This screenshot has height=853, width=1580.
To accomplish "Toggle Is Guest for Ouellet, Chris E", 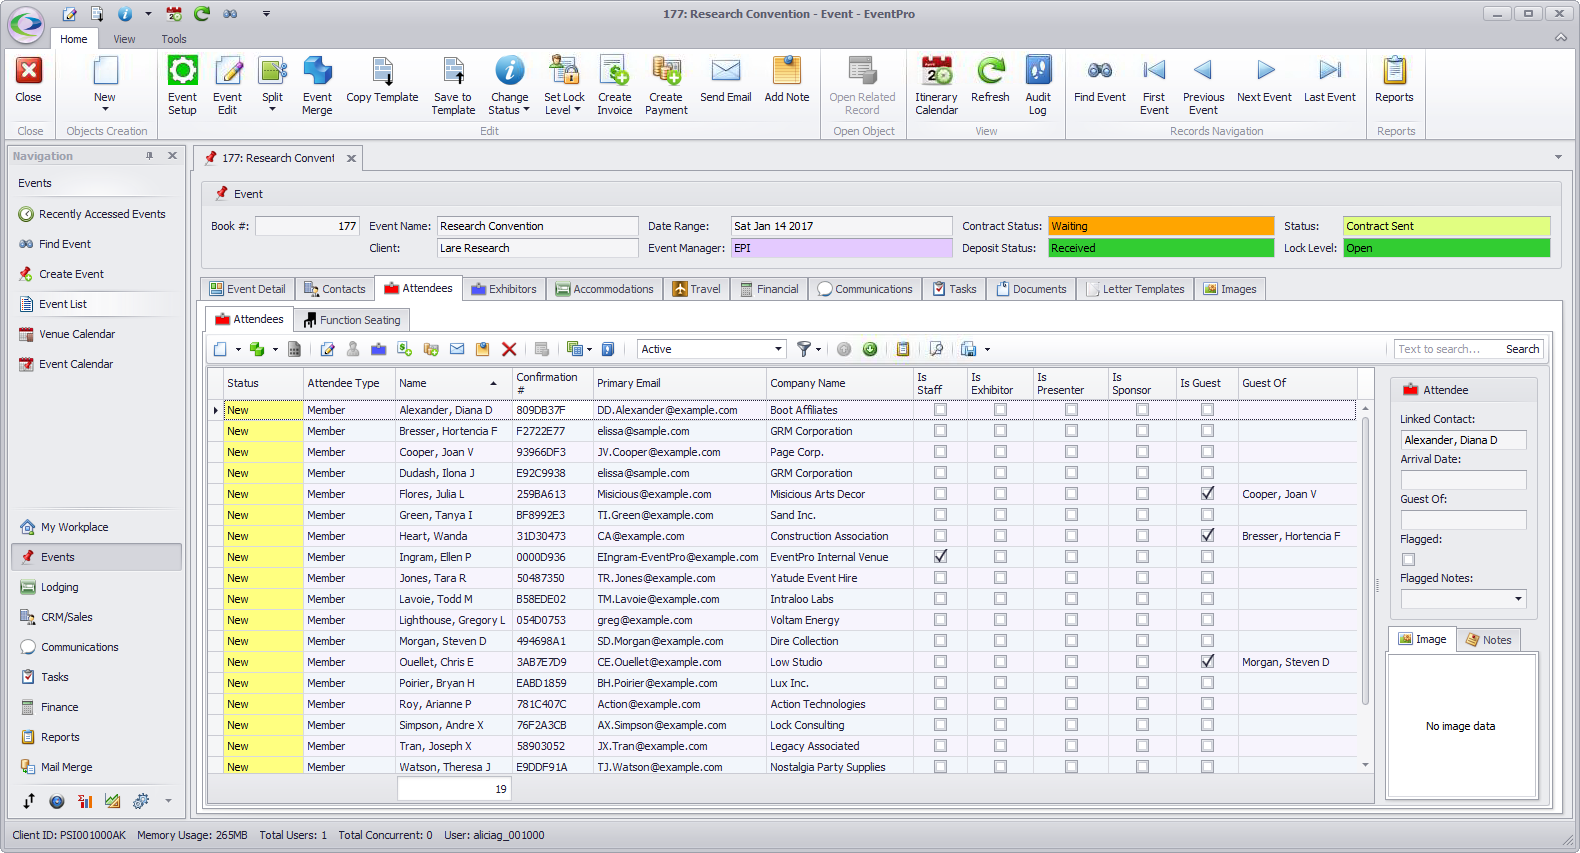I will click(1207, 662).
